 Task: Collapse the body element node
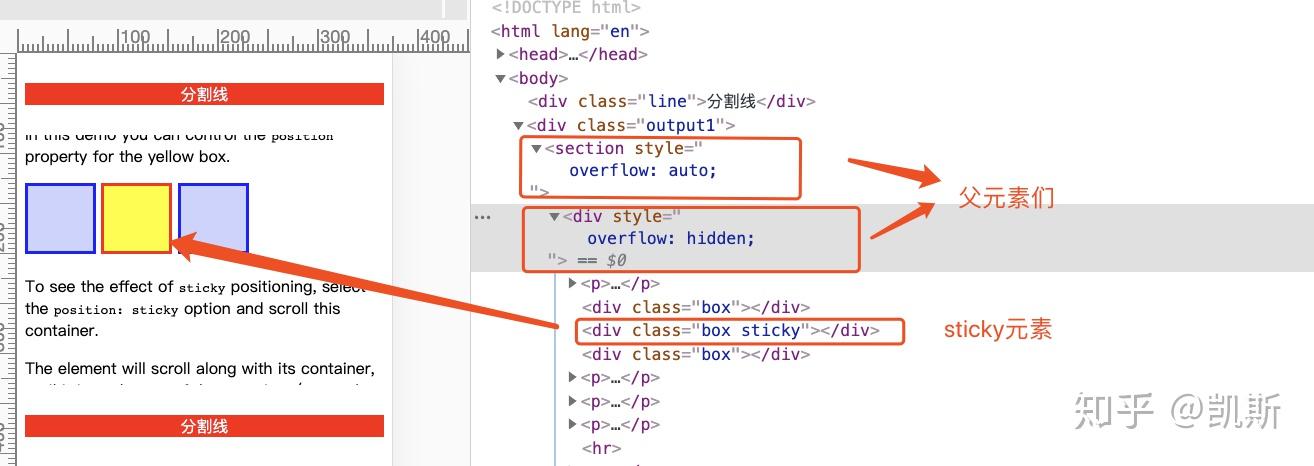(500, 78)
